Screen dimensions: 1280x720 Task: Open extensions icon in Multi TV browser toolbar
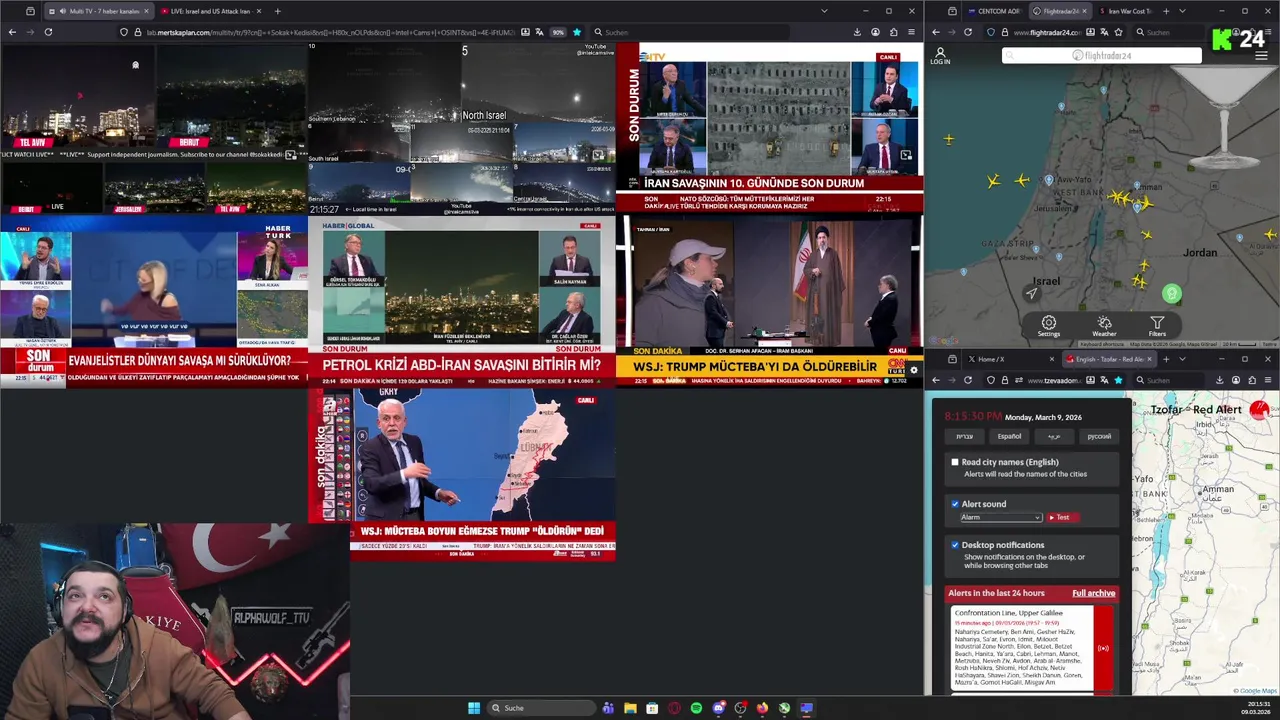pyautogui.click(x=893, y=32)
